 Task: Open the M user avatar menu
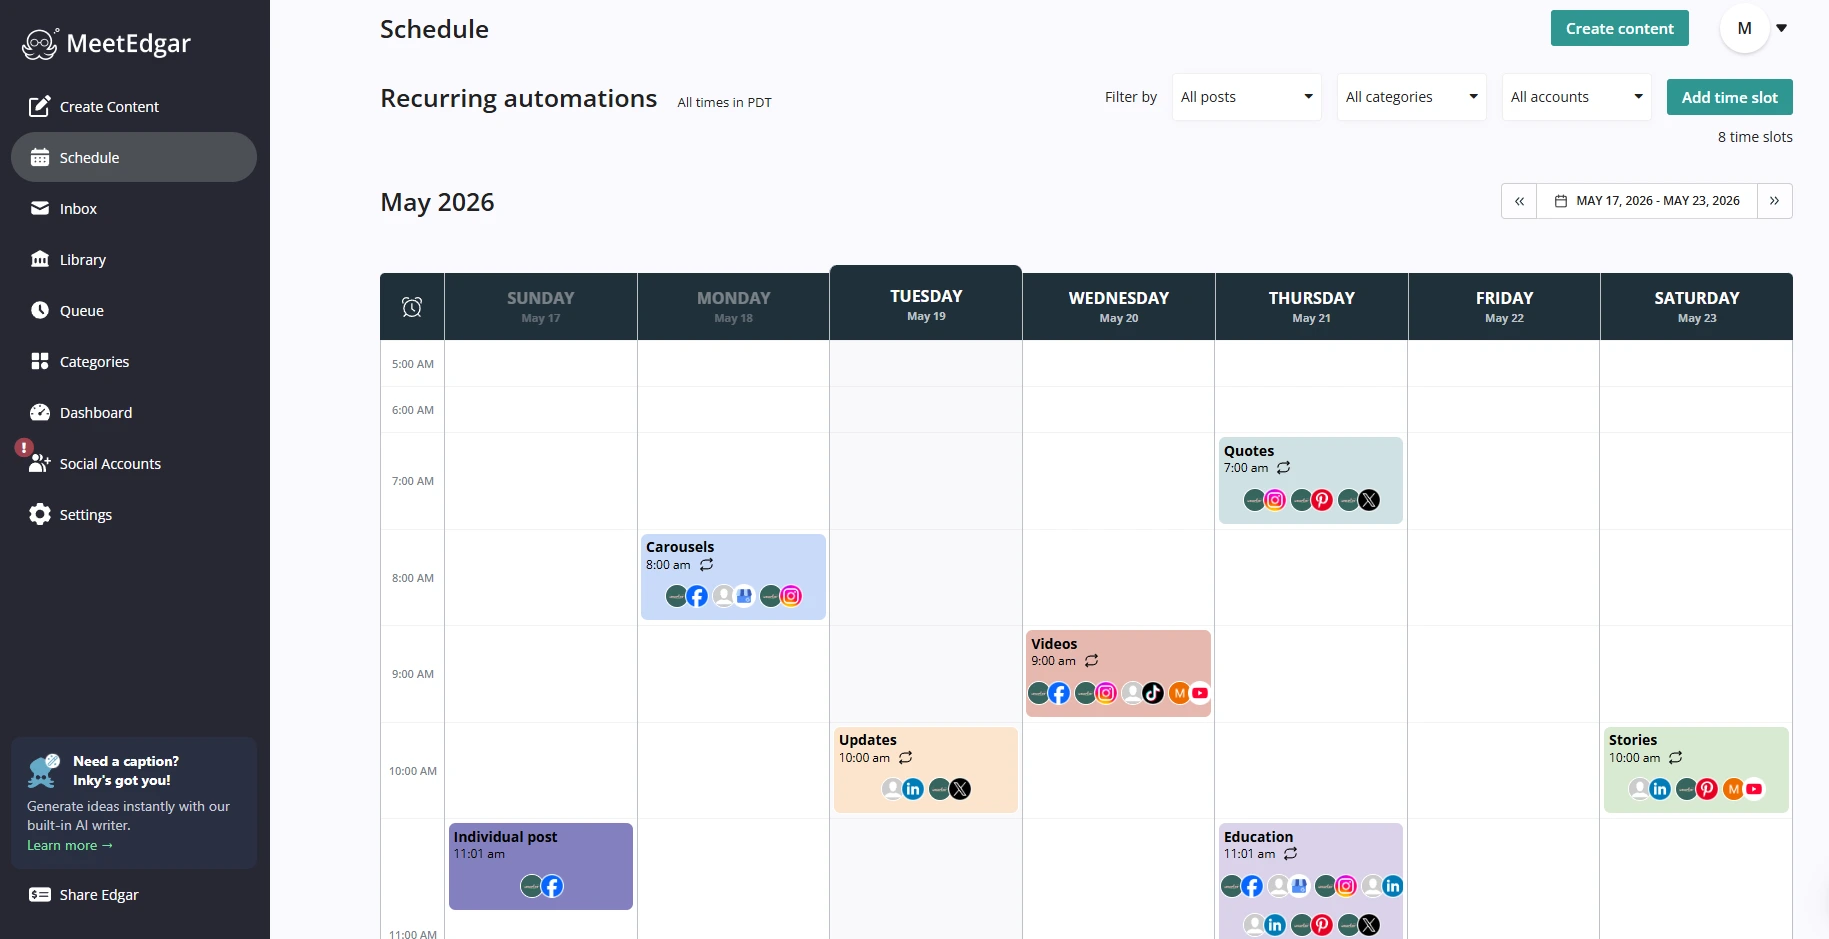[x=1754, y=28]
